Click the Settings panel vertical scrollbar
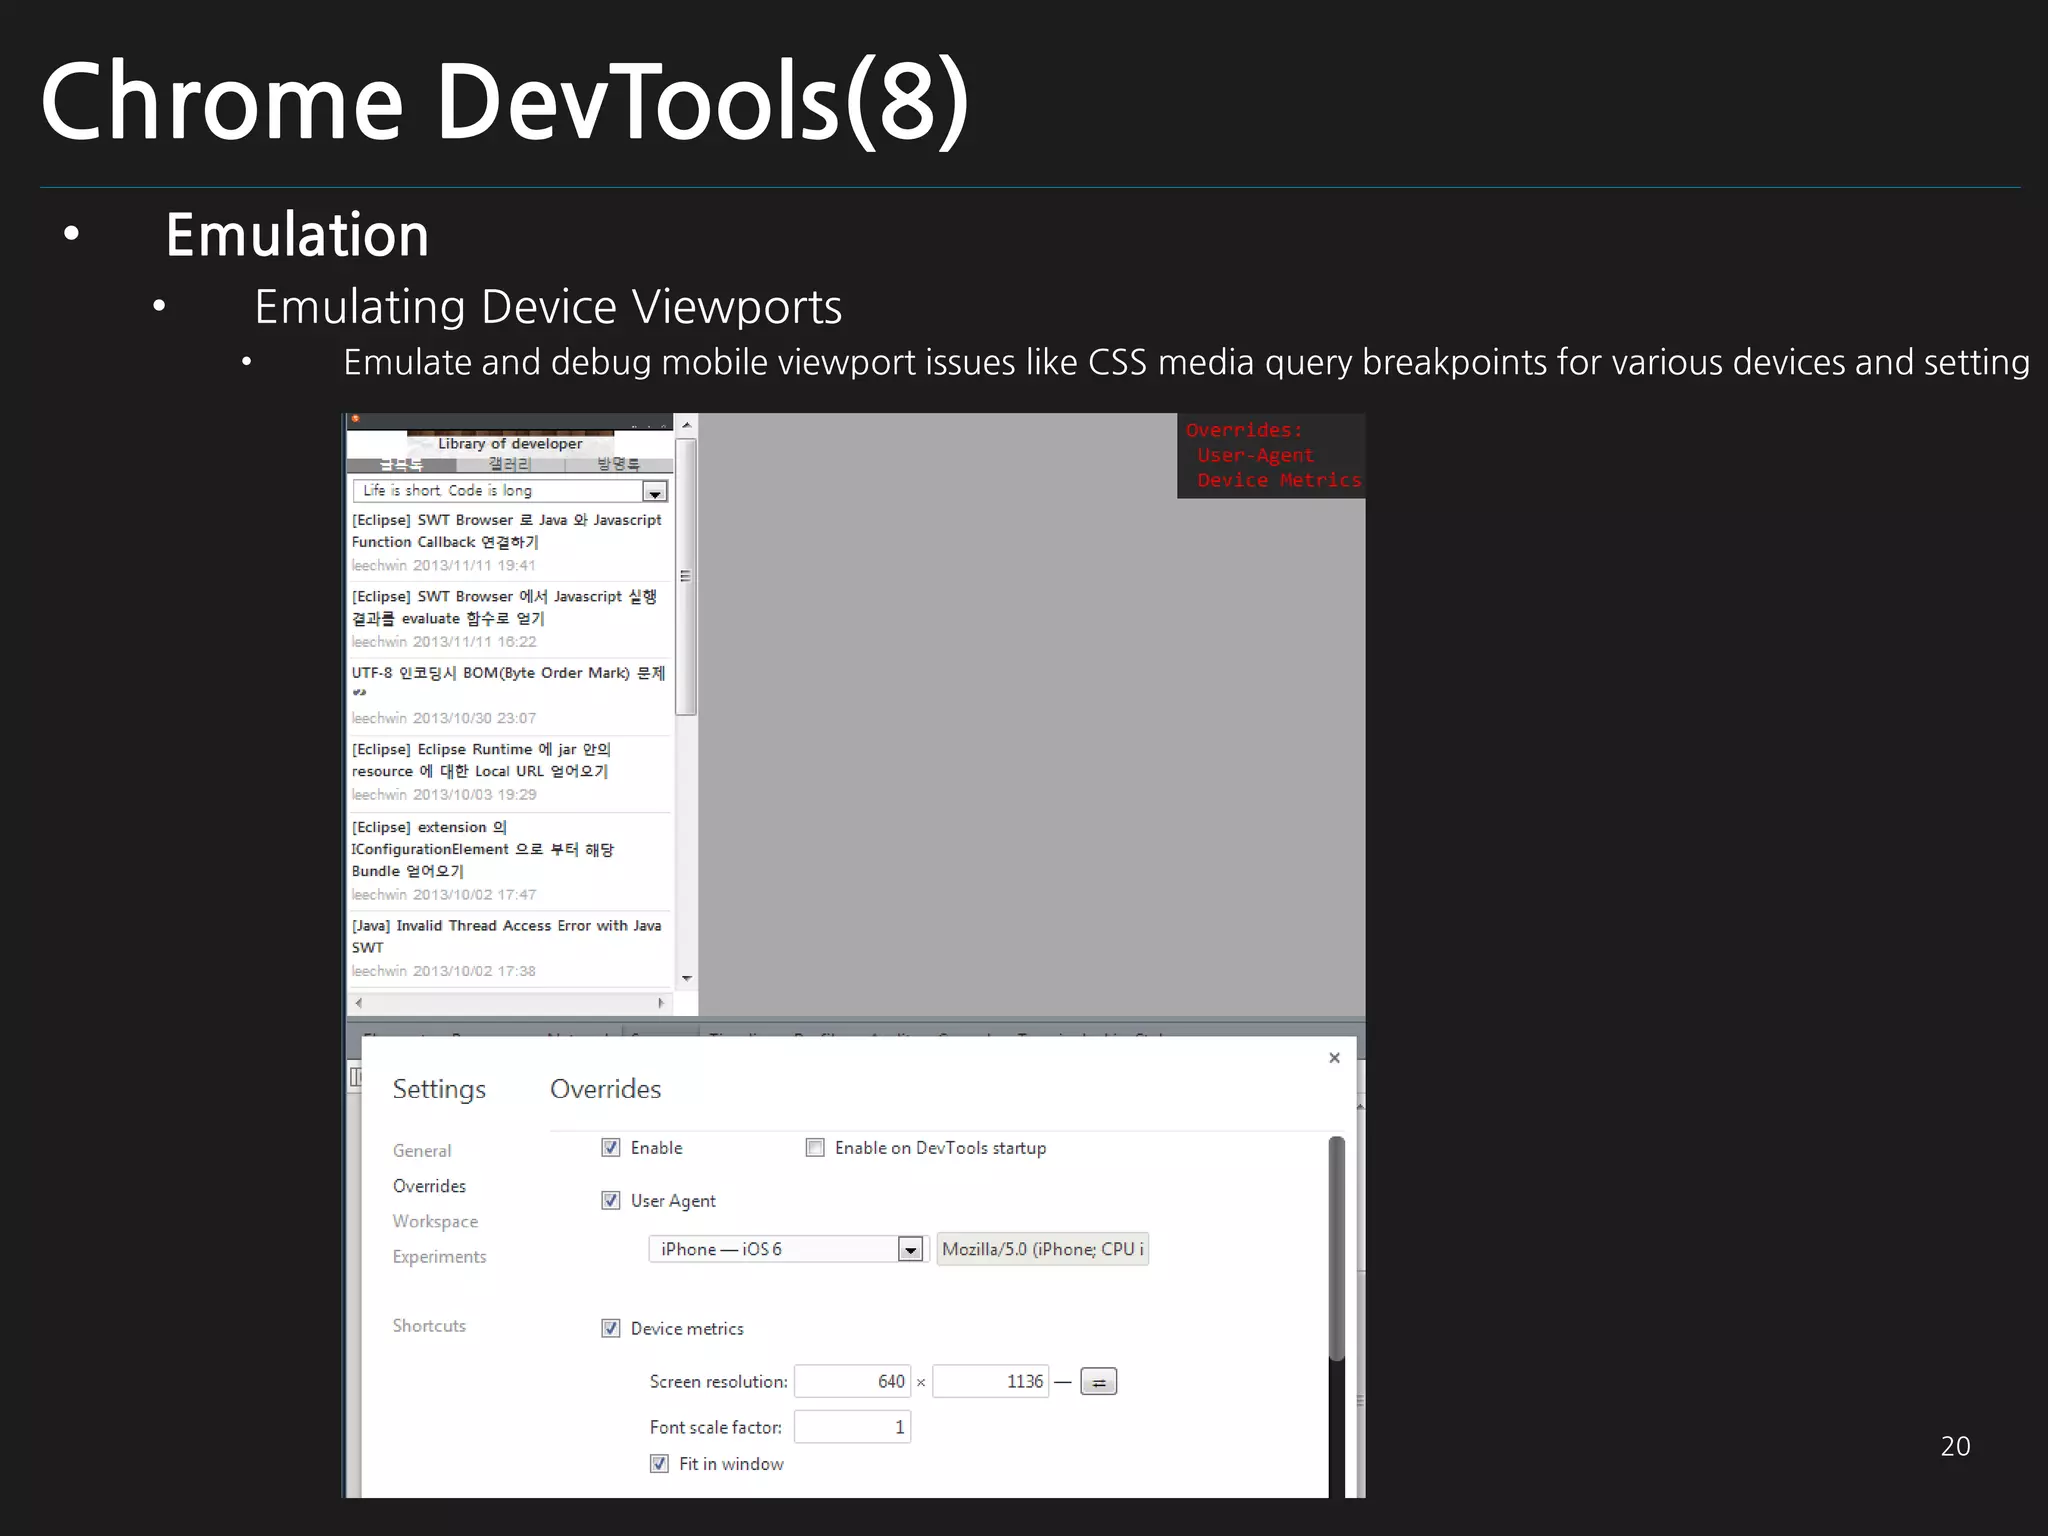This screenshot has width=2048, height=1536. (1336, 1248)
